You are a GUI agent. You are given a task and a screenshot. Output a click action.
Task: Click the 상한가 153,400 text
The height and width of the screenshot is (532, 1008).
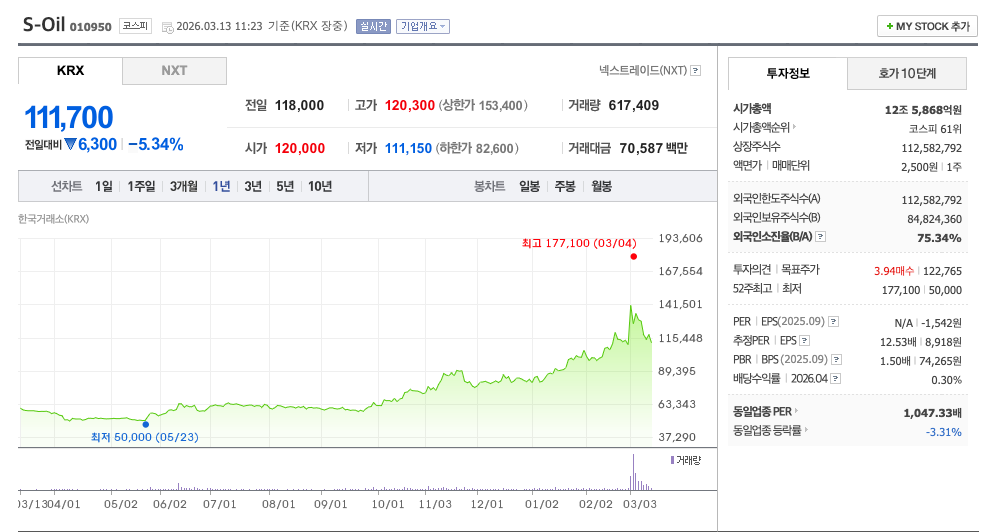coord(483,105)
